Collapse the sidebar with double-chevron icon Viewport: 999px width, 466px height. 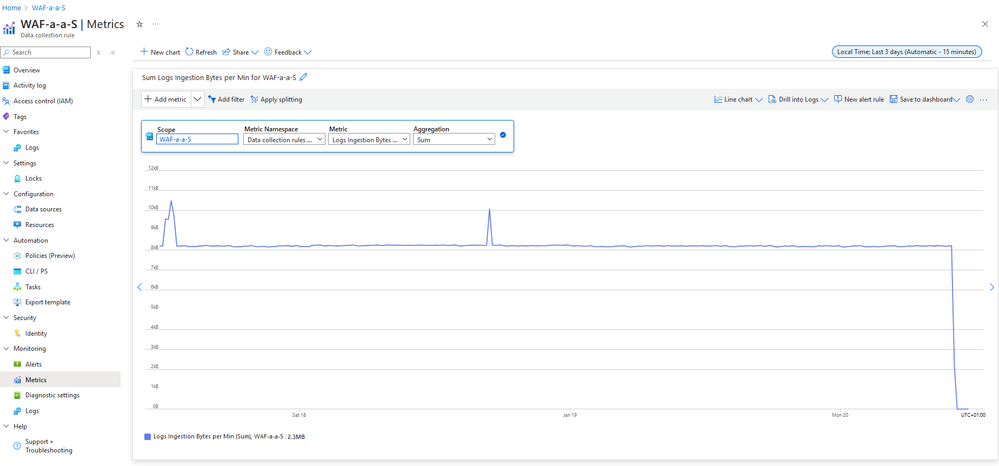click(x=113, y=52)
